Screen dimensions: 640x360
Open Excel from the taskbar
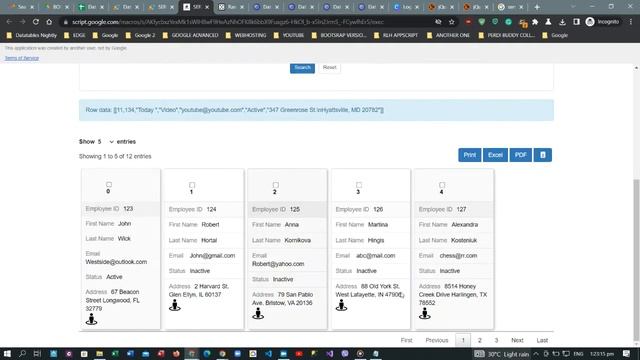click(115, 353)
